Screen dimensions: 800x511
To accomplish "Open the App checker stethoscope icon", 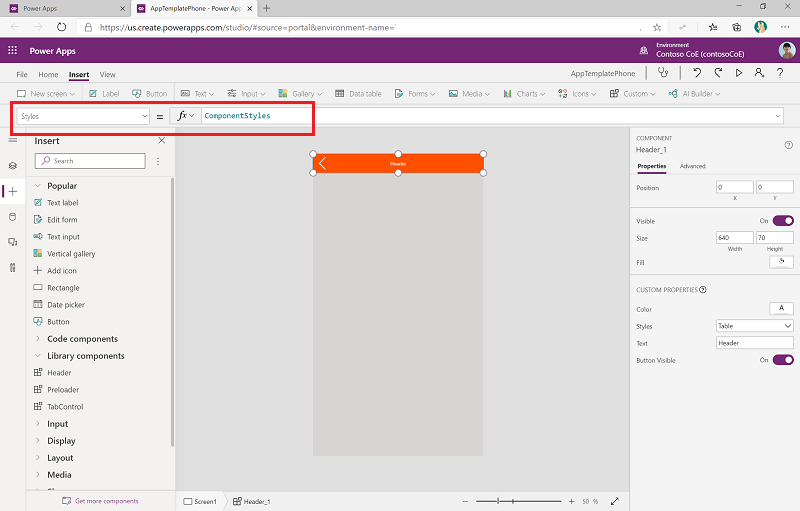I will point(661,73).
